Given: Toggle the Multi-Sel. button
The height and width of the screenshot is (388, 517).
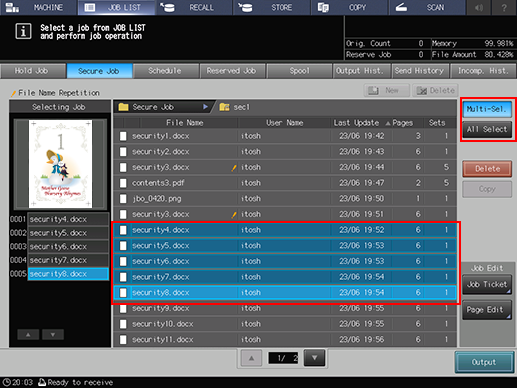Looking at the screenshot, I should (x=487, y=109).
